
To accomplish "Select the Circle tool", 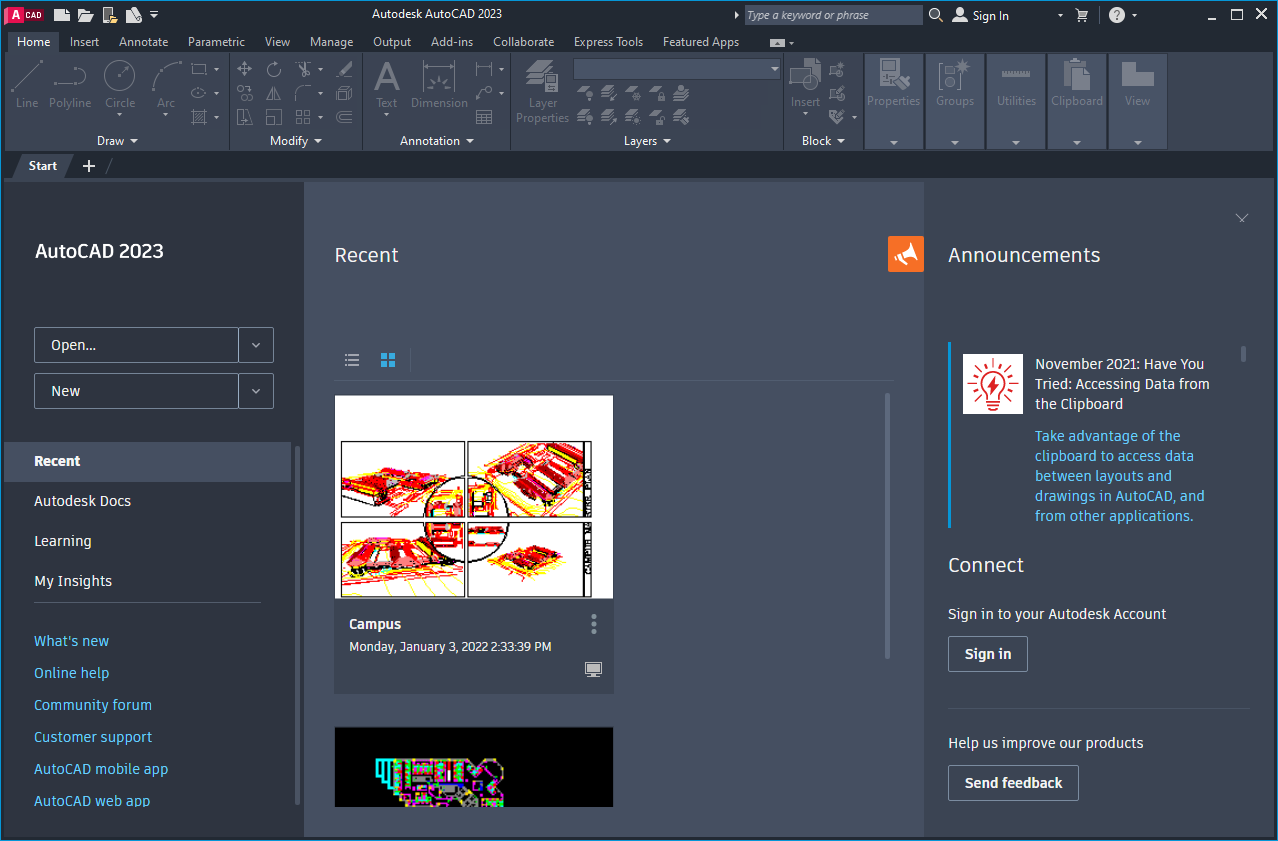I will click(x=120, y=85).
